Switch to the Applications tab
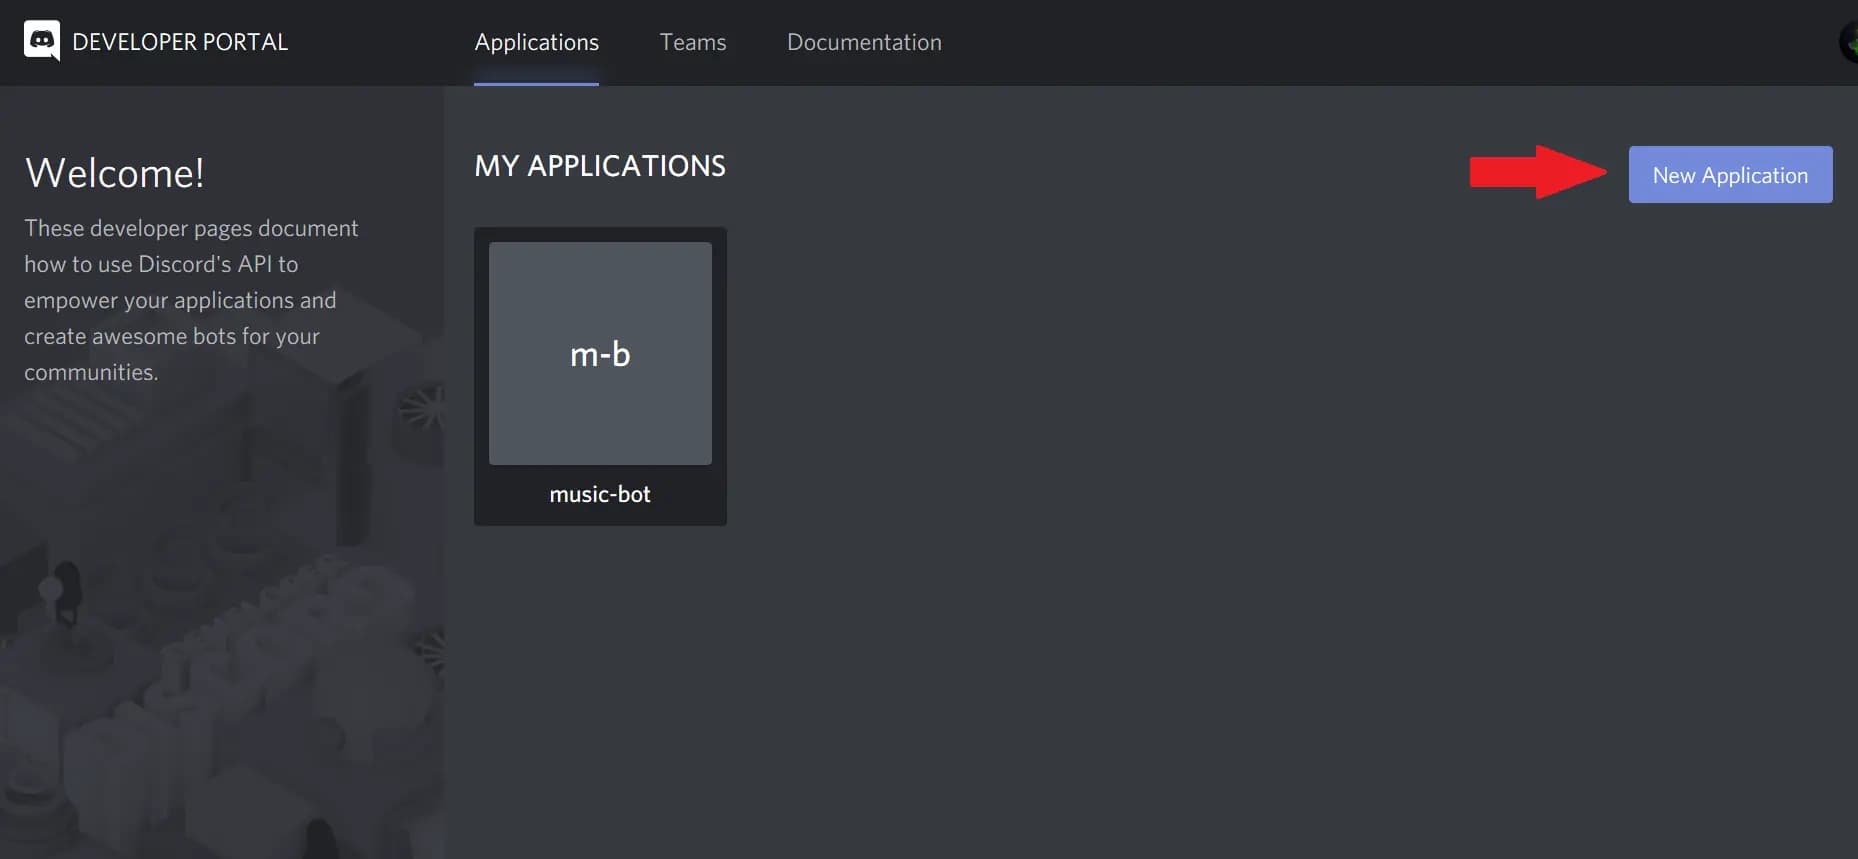 point(536,42)
